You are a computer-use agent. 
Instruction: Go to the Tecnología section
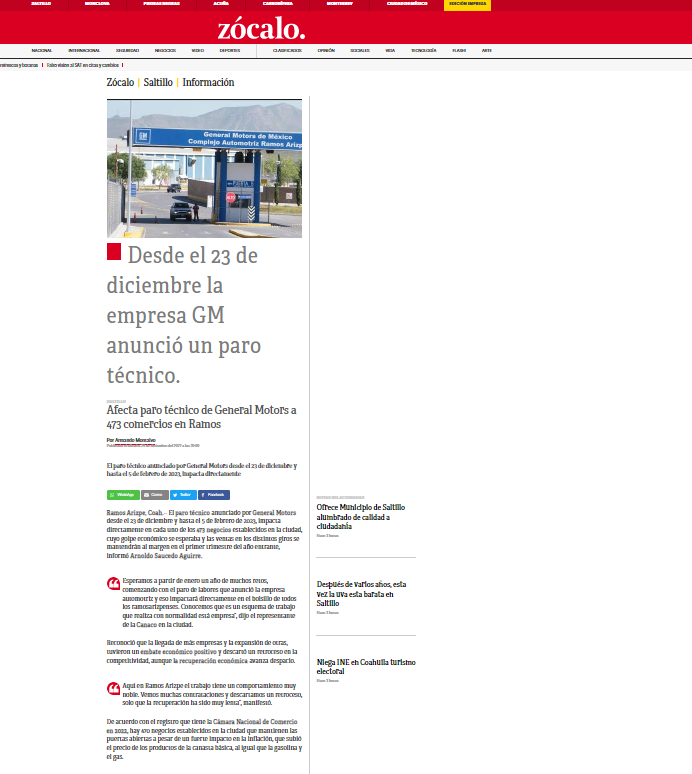tap(423, 50)
